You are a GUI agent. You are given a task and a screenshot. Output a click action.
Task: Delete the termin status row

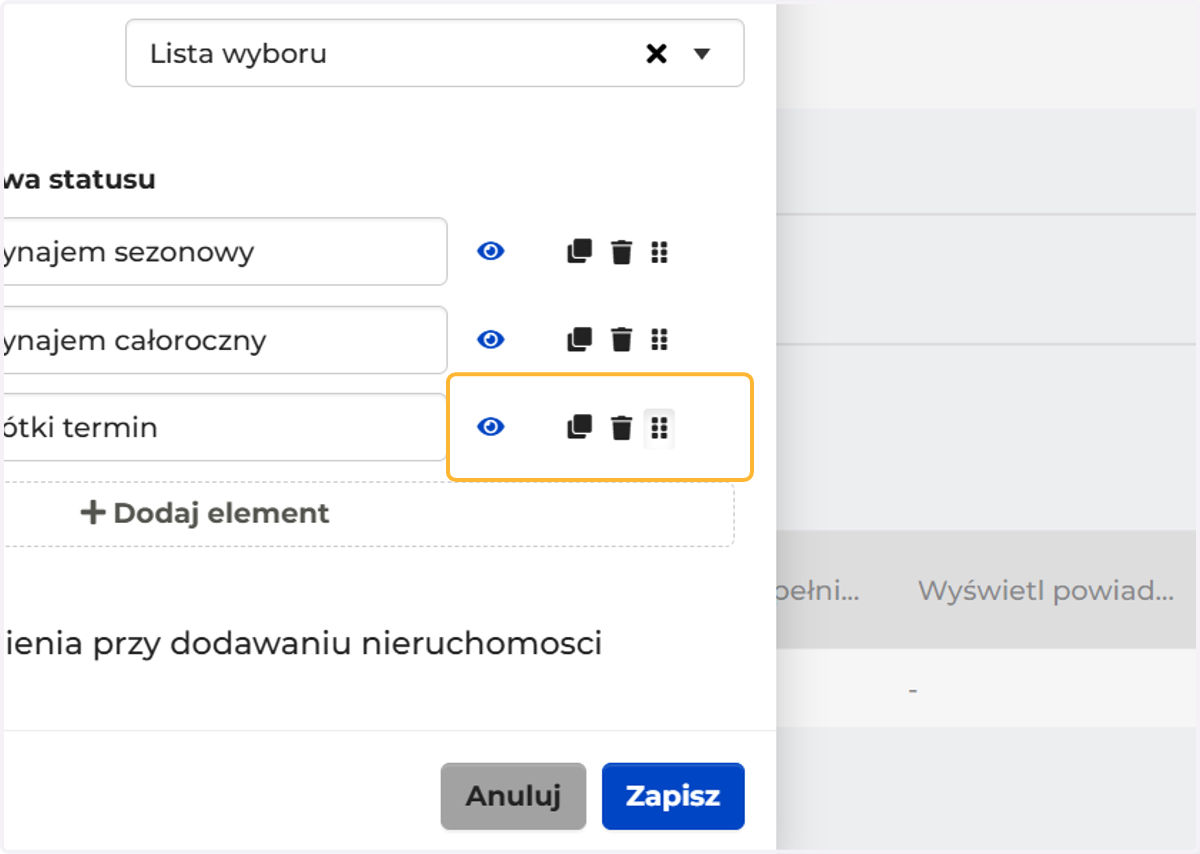tap(622, 427)
